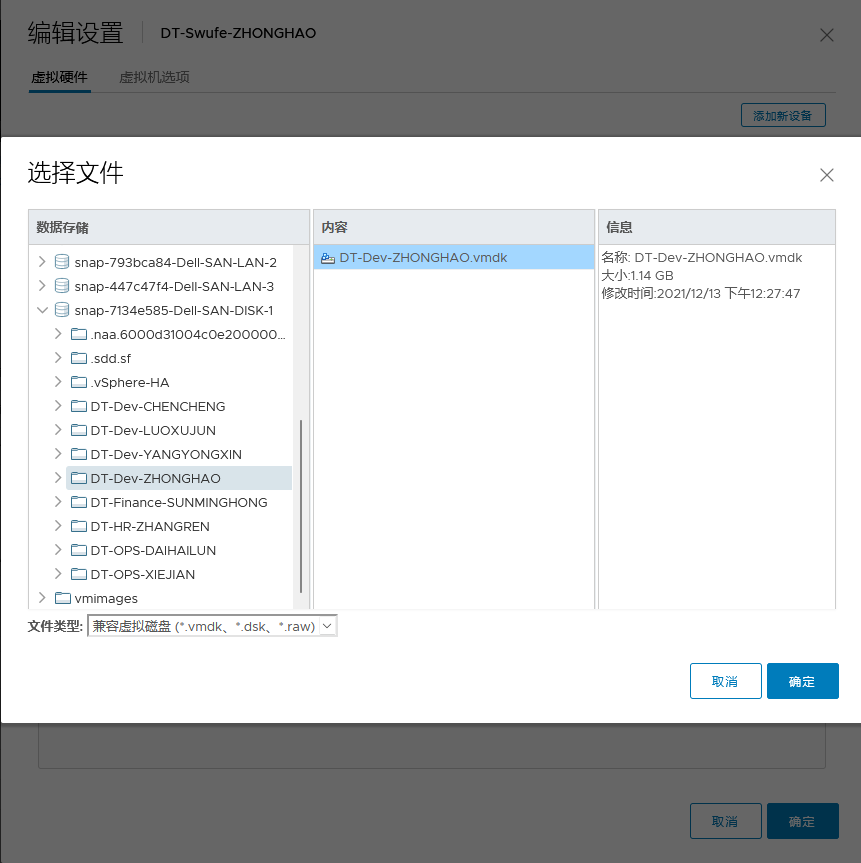
Task: Click the .vSphere-HA folder icon
Action: point(78,382)
